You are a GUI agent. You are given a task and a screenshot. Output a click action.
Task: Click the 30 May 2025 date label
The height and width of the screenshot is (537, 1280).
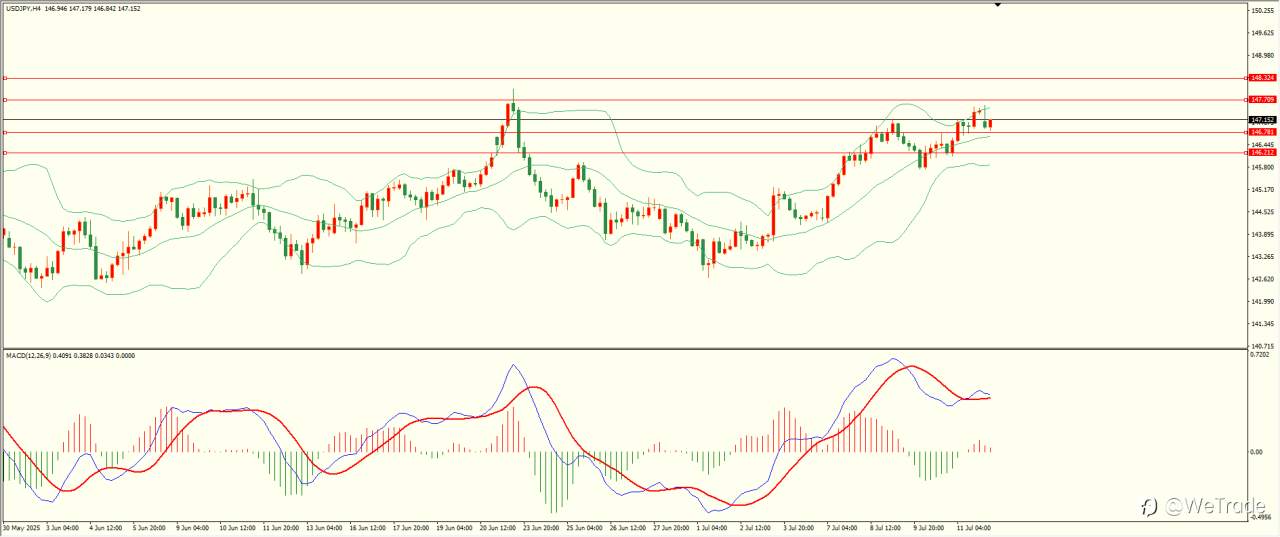point(19,527)
